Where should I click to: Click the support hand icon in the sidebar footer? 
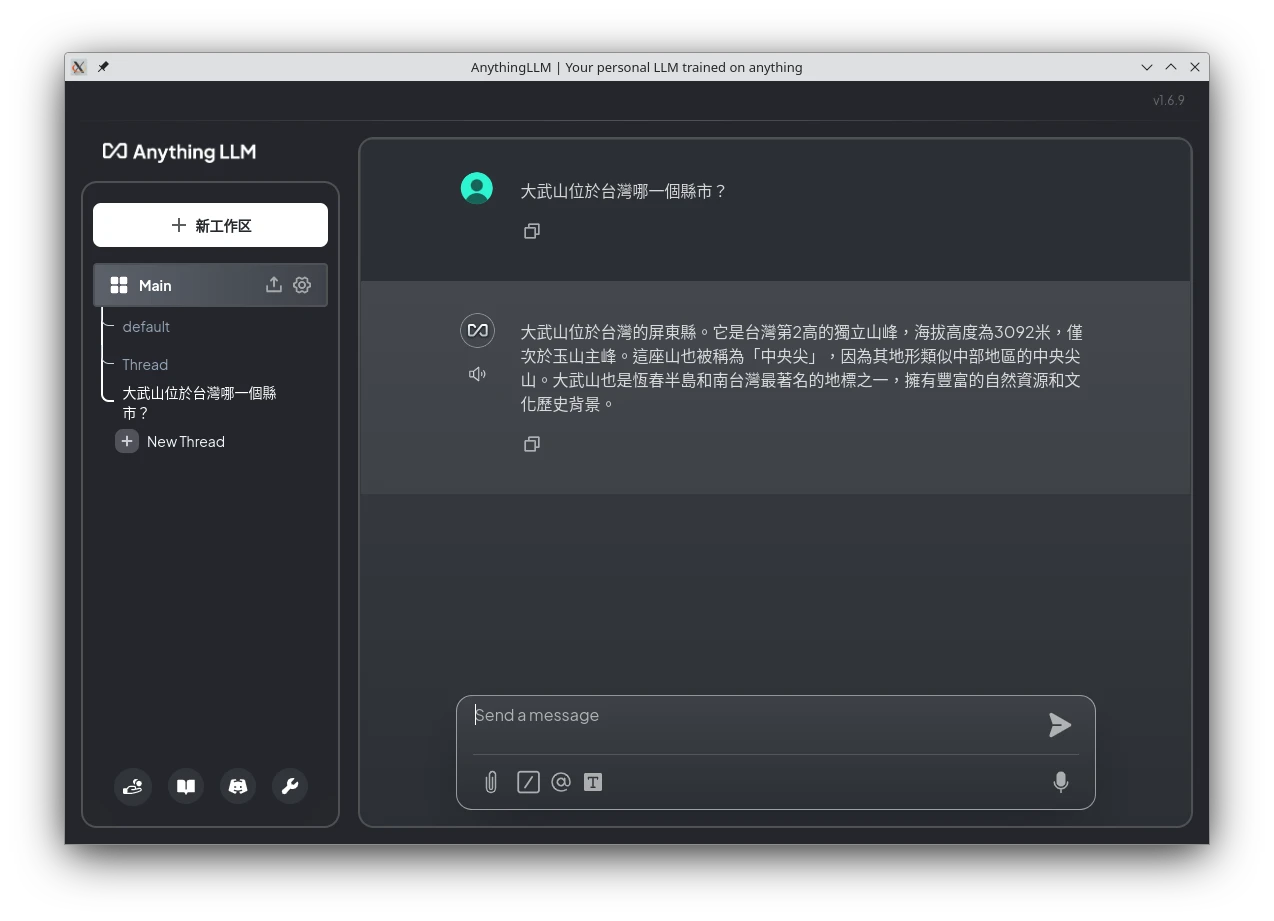pyautogui.click(x=133, y=786)
